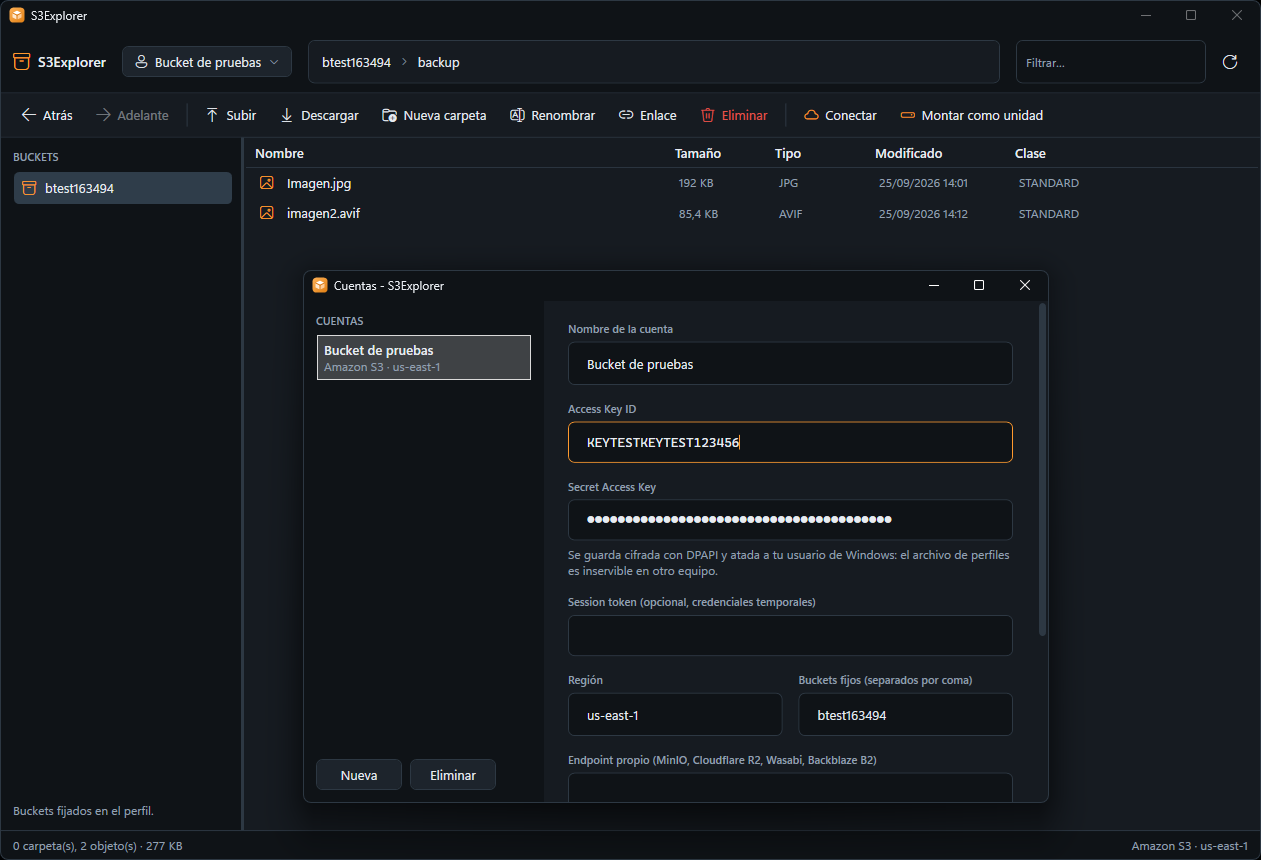Viewport: 1261px width, 860px height.
Task: Close the Cuentas dialog window
Action: click(x=1025, y=285)
